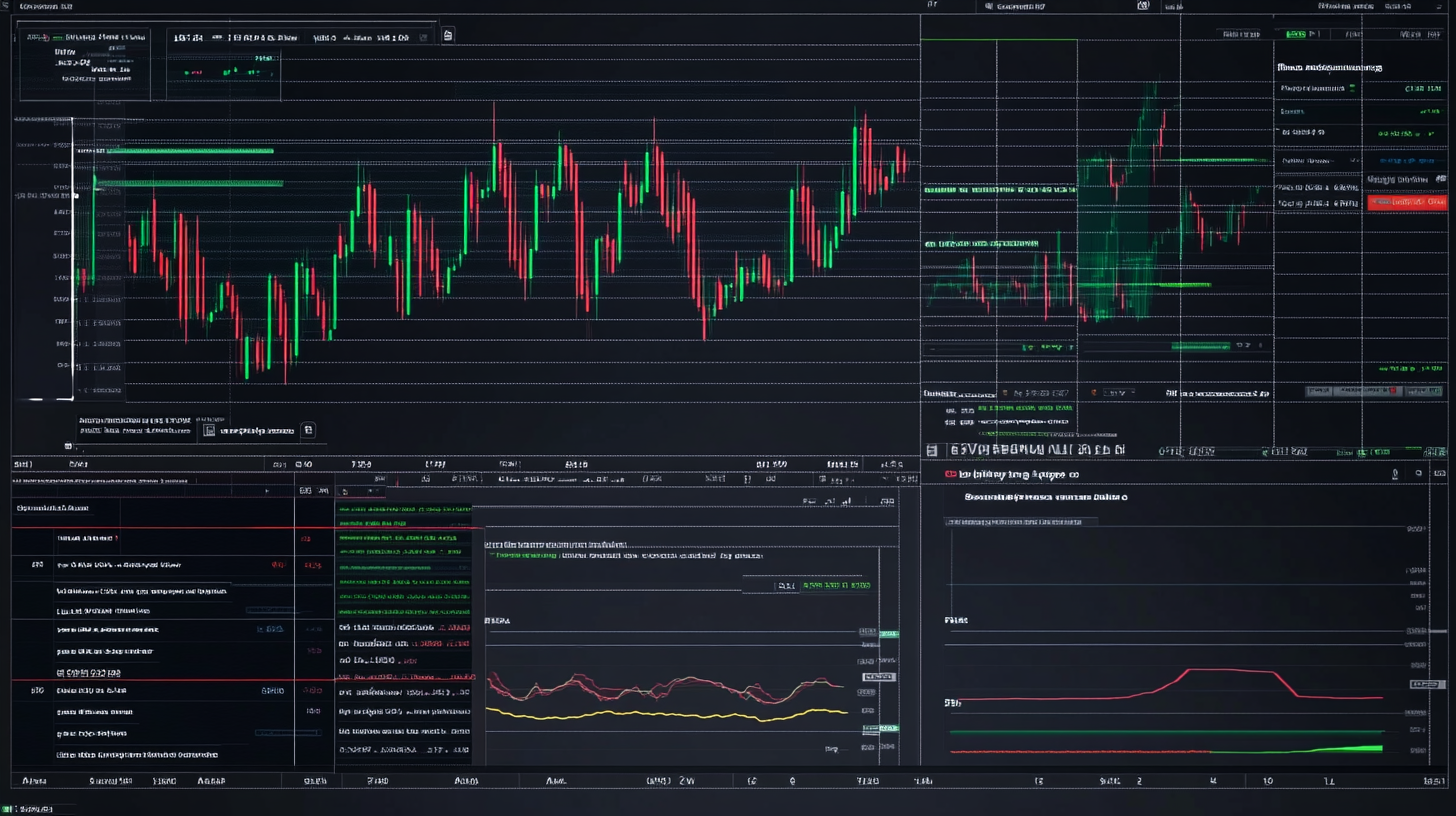The image size is (1456, 816).
Task: Open the circular notification icon in top bar
Action: pyautogui.click(x=1141, y=6)
